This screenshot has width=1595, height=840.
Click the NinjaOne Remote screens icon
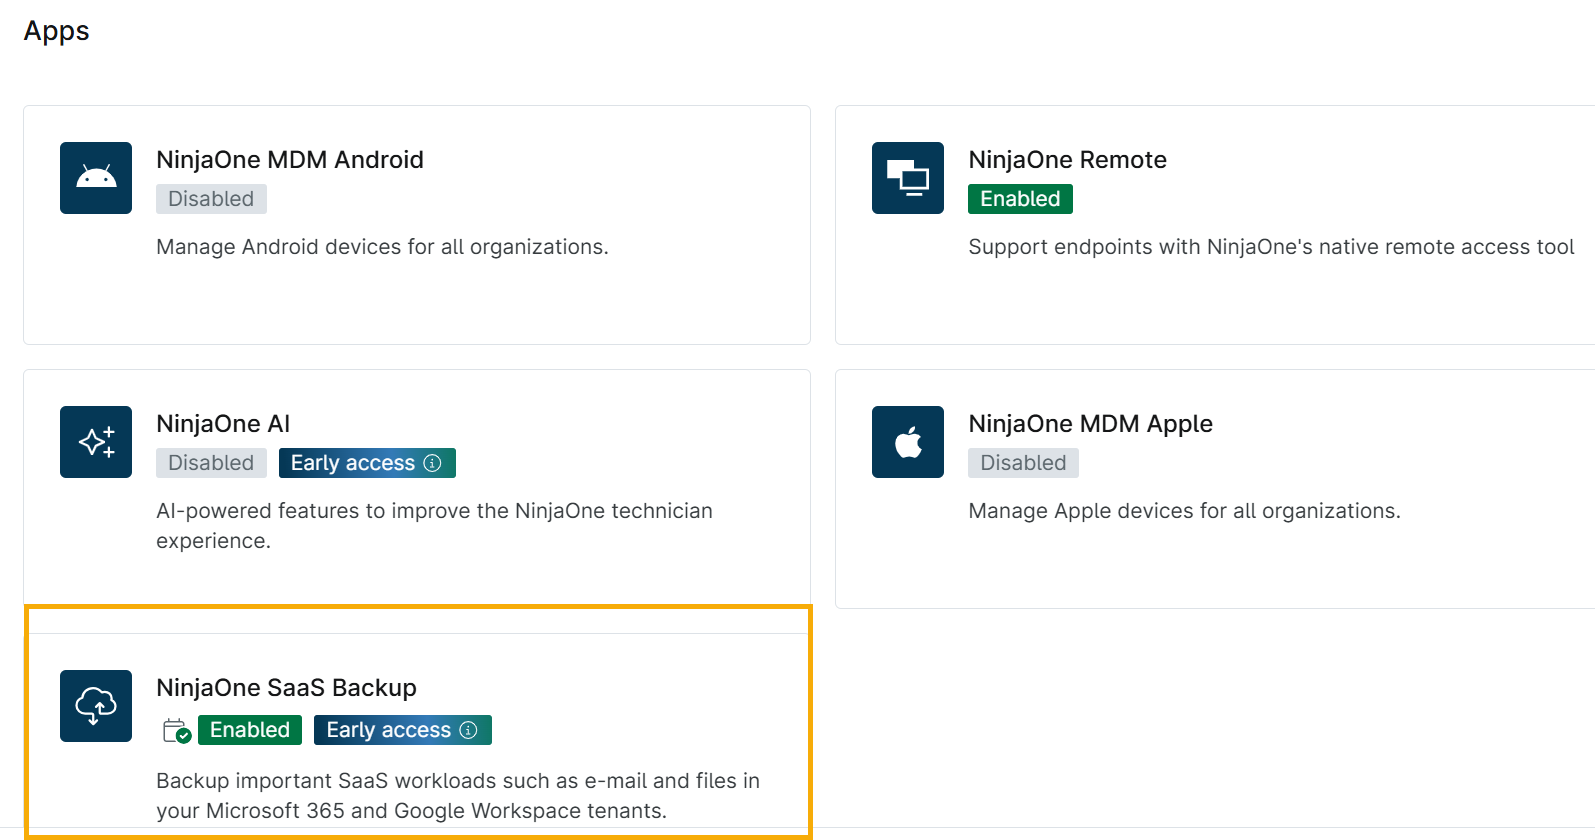pyautogui.click(x=907, y=178)
